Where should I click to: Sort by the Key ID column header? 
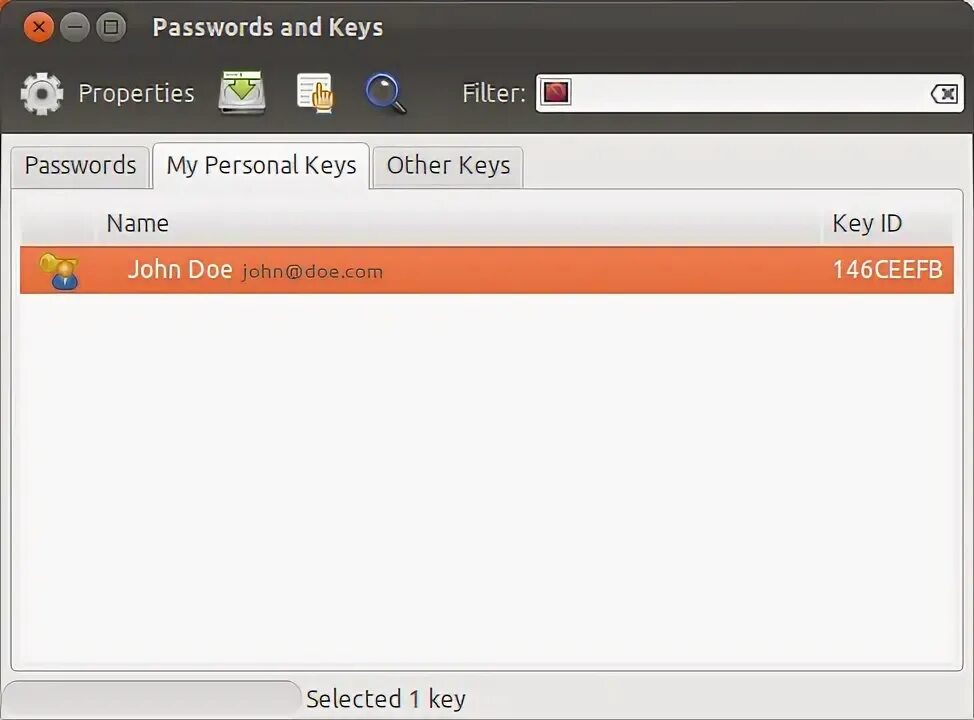click(x=887, y=224)
